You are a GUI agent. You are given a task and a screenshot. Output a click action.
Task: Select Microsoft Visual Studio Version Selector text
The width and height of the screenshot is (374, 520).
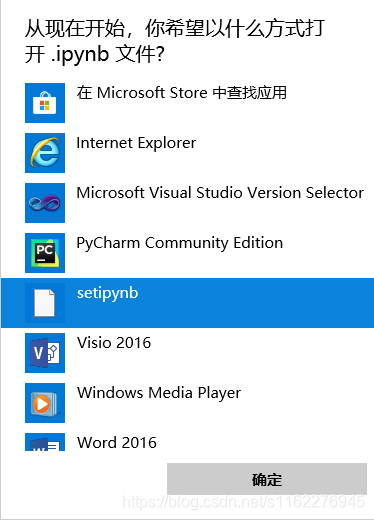(x=220, y=193)
